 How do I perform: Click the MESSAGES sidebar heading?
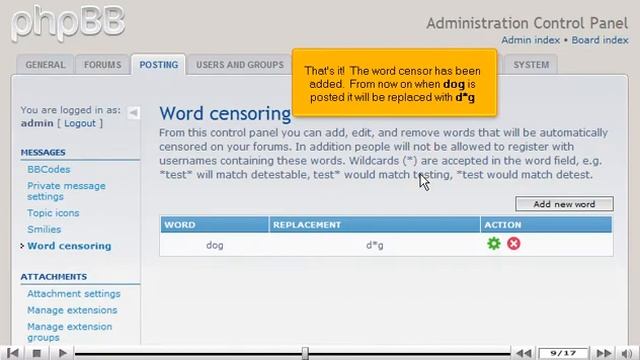[x=43, y=153]
